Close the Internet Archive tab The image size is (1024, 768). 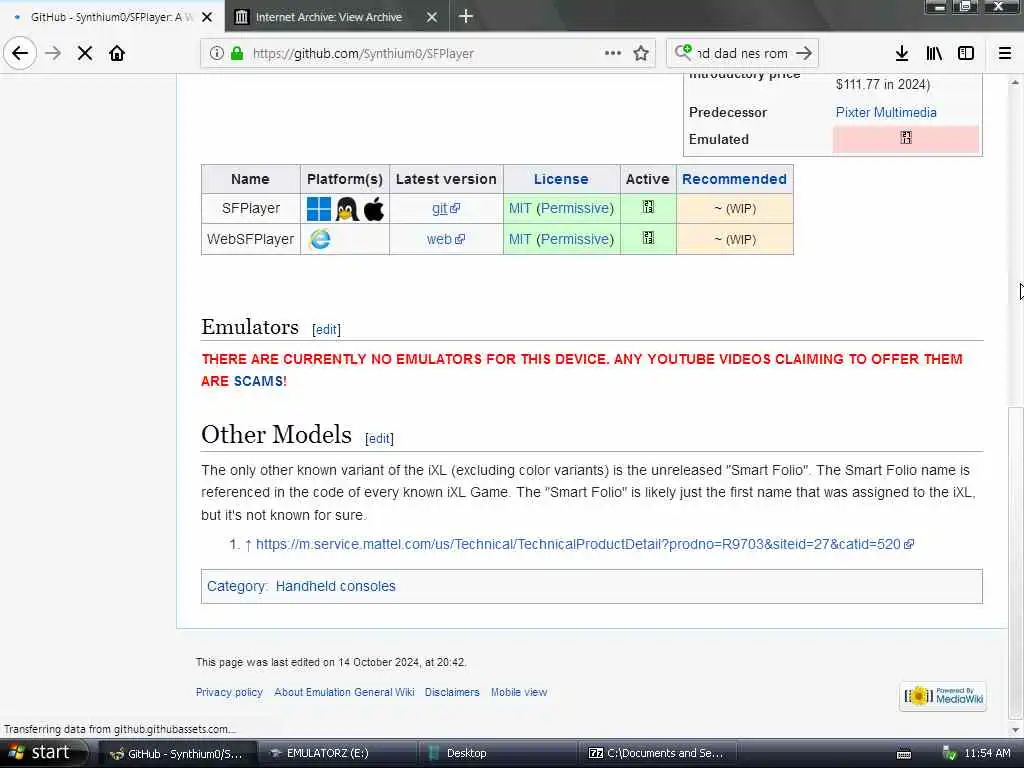[432, 17]
